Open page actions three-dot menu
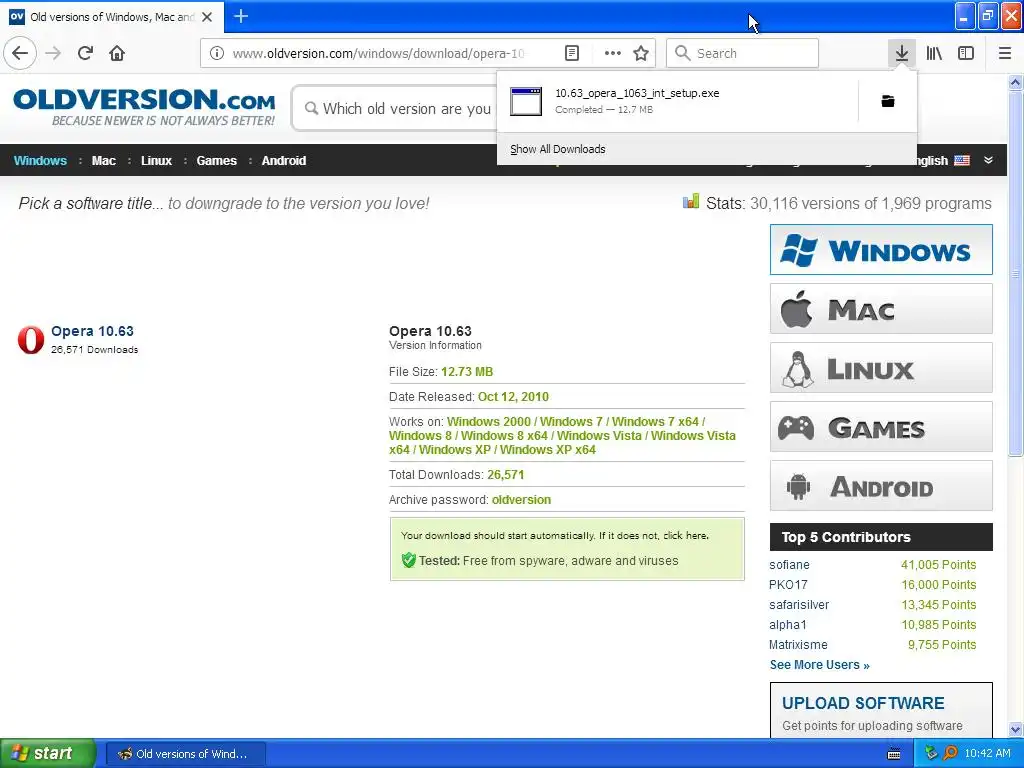This screenshot has width=1024, height=768. (613, 53)
